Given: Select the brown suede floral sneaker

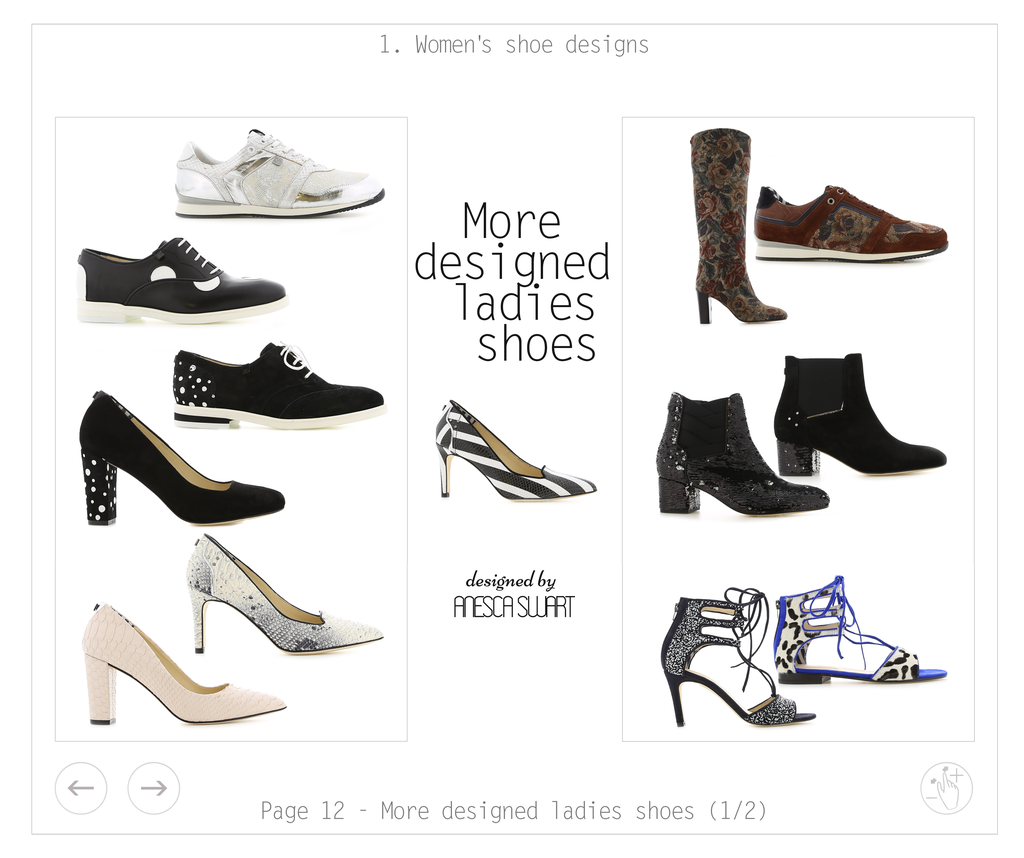Looking at the screenshot, I should [x=851, y=223].
